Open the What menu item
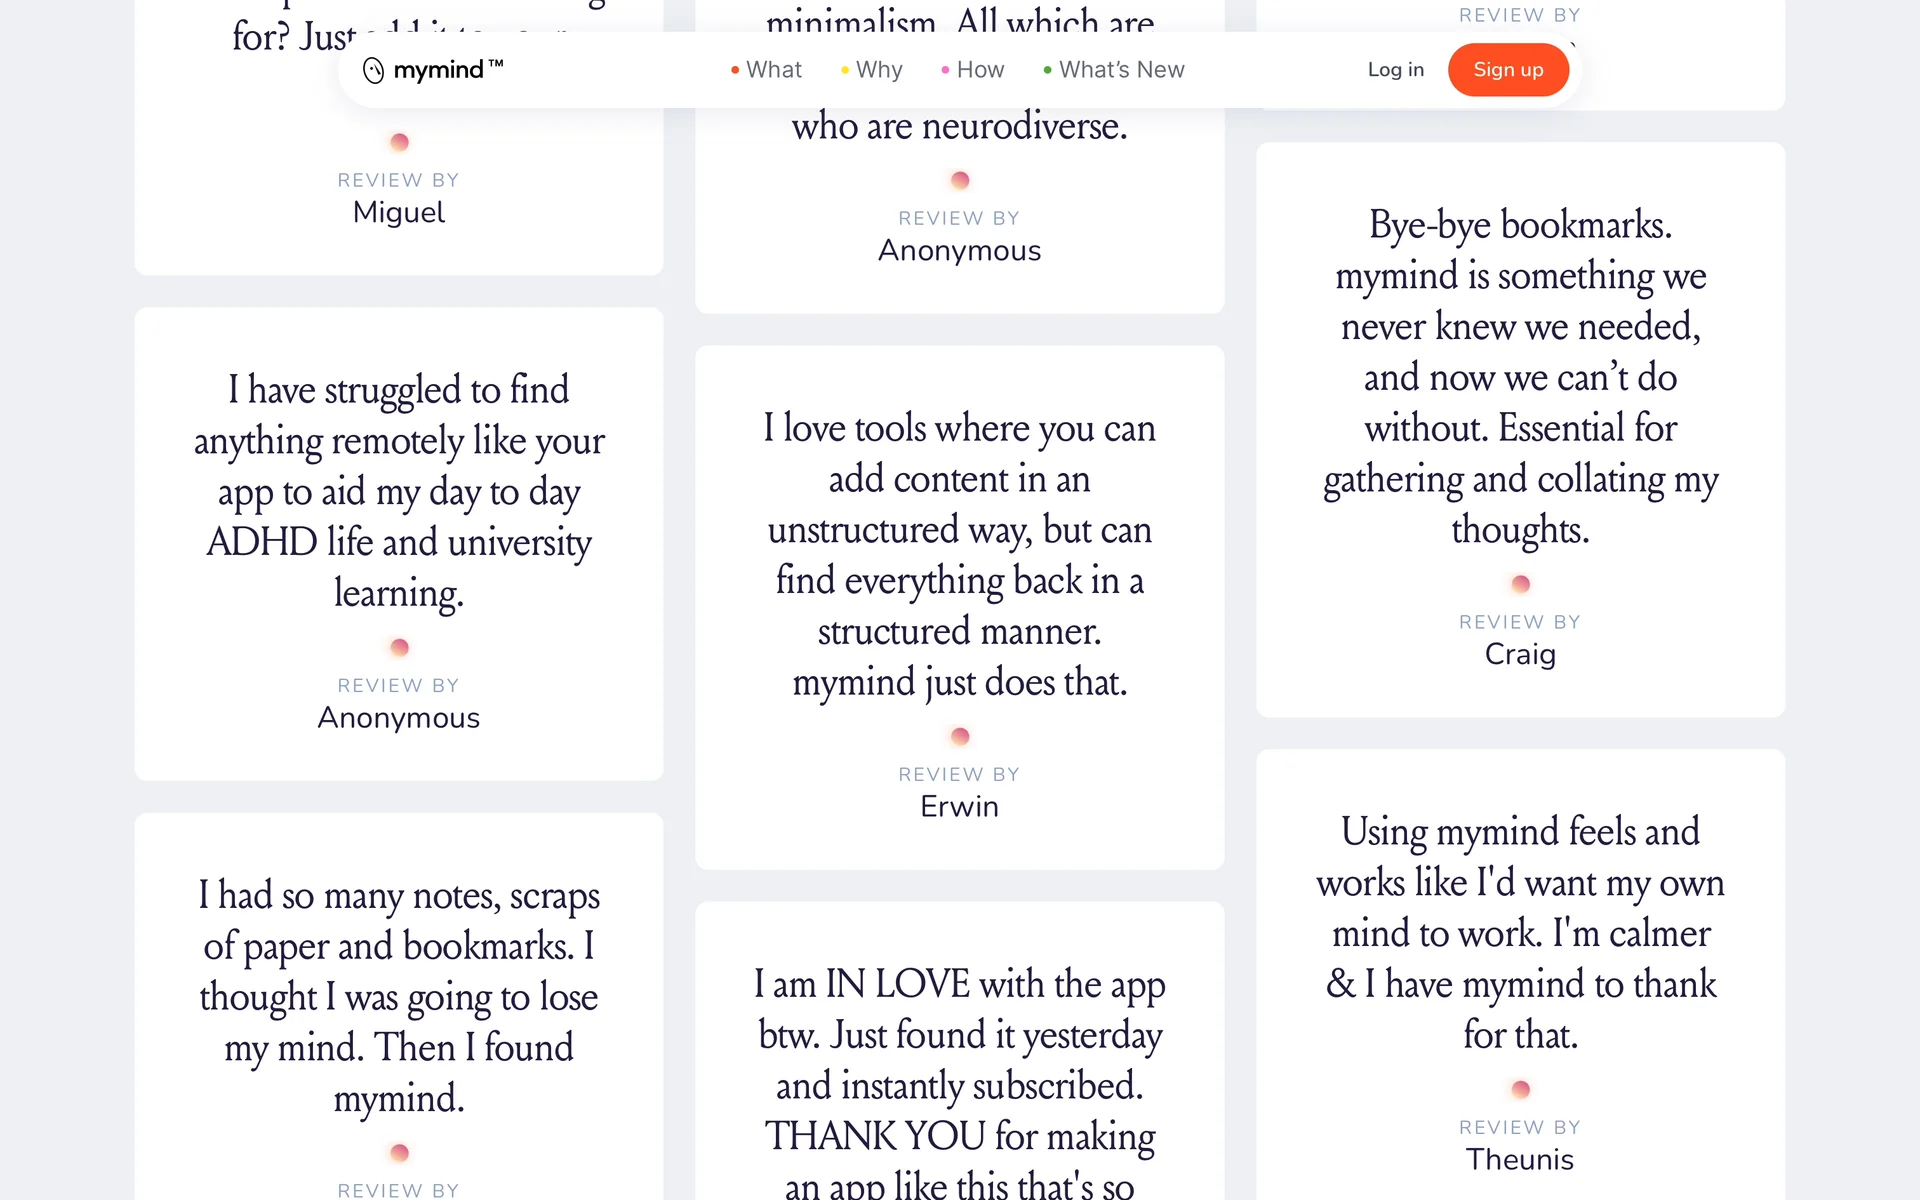The image size is (1920, 1200). pos(773,70)
